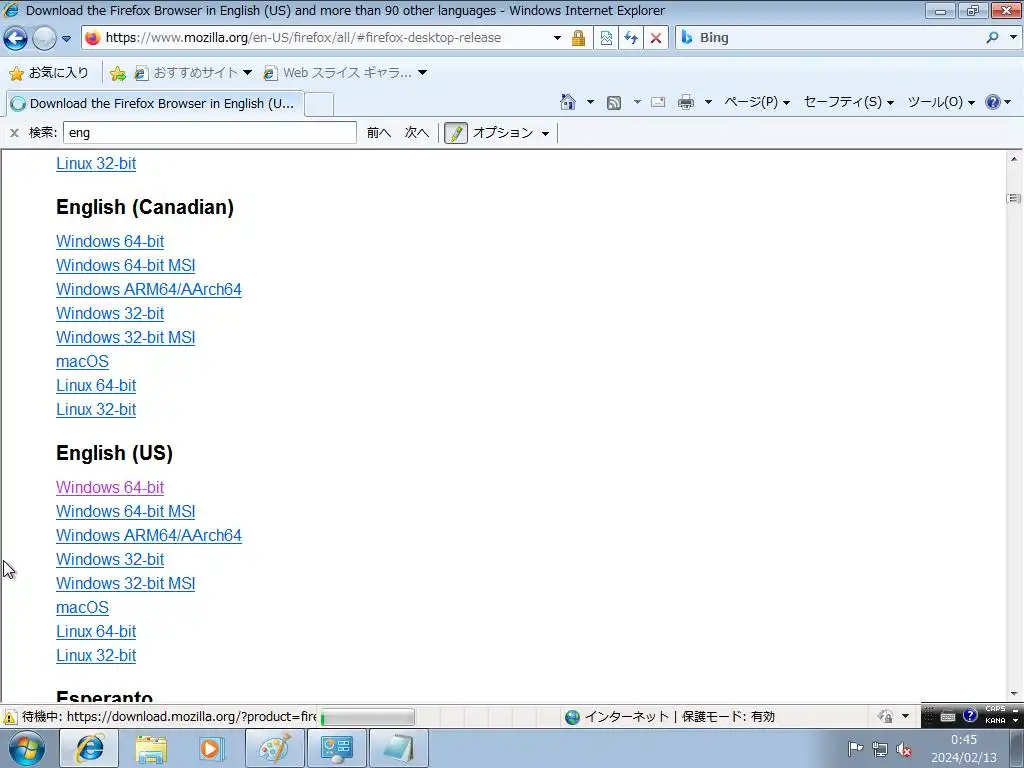Expand the Home button dropdown arrow
The width and height of the screenshot is (1024, 768).
[x=590, y=102]
